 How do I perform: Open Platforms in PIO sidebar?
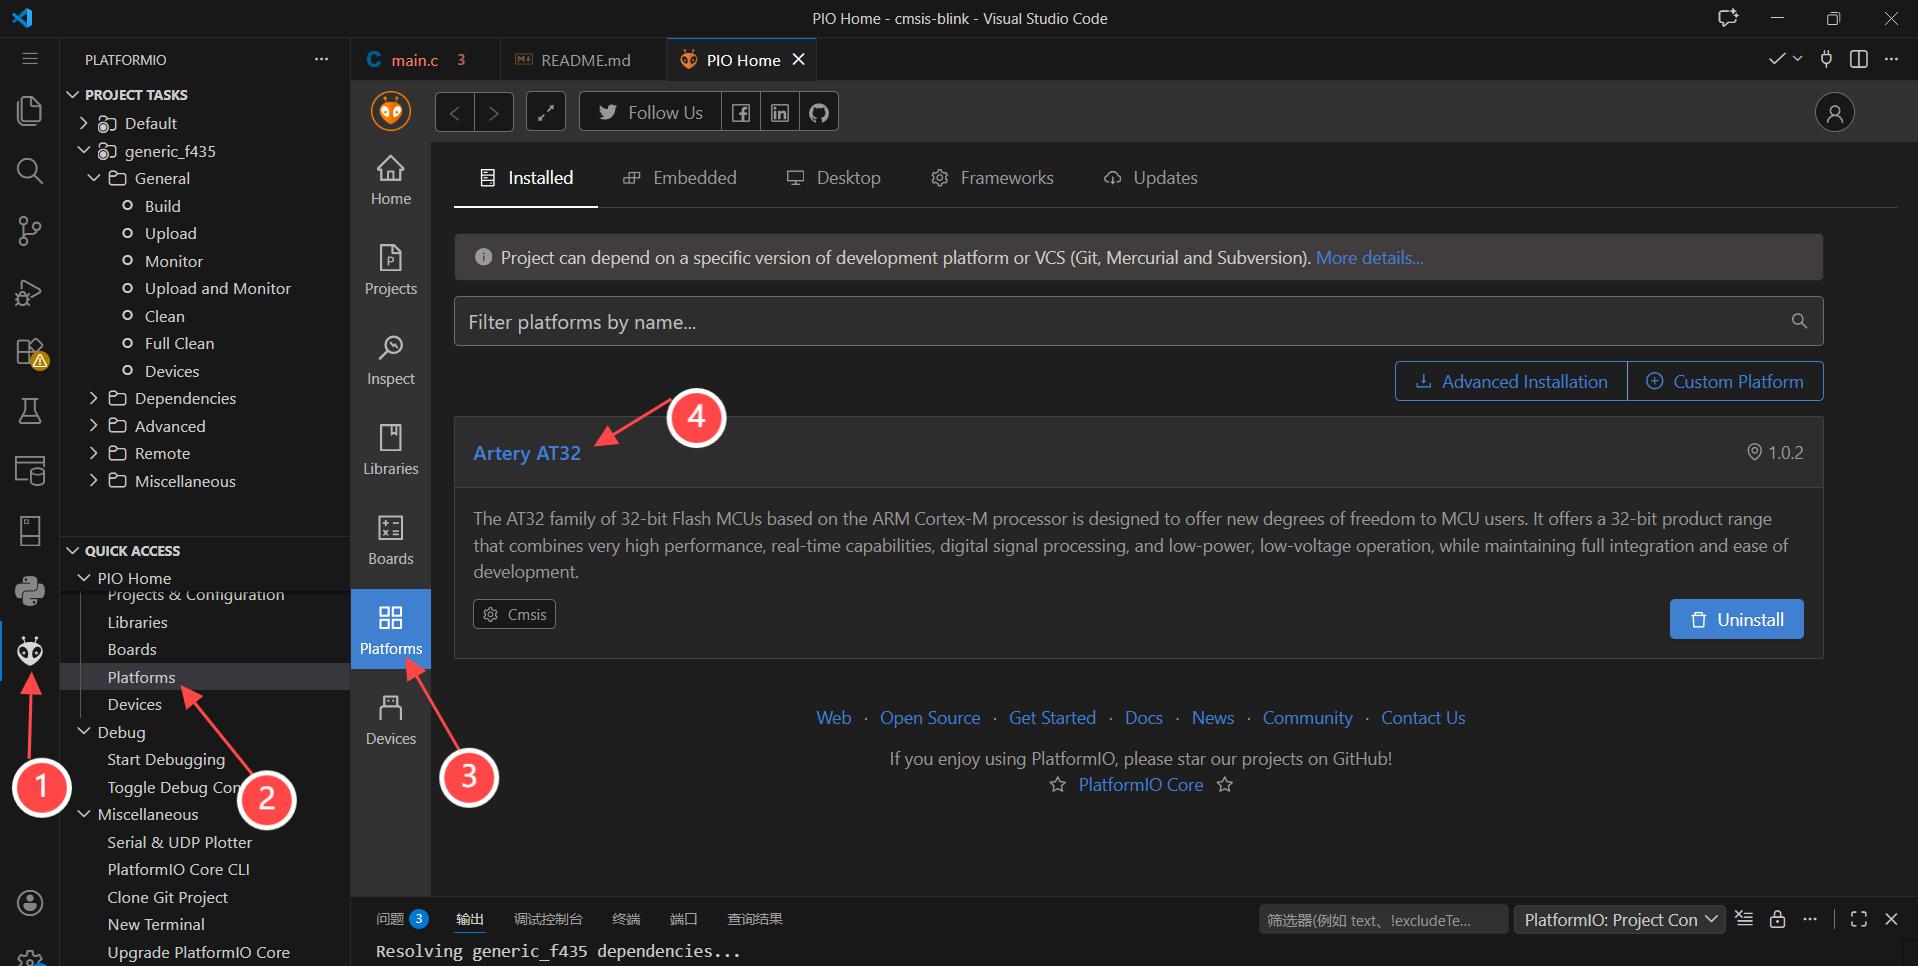[x=391, y=629]
